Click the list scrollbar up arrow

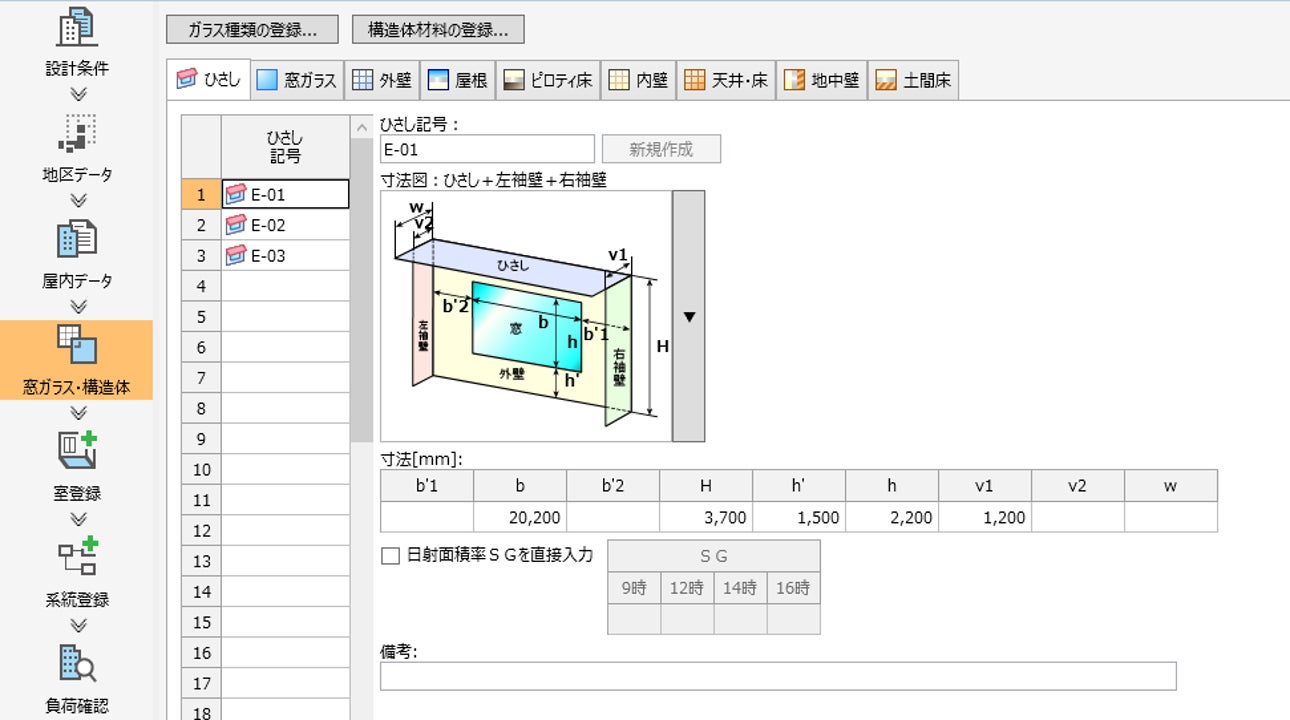(361, 127)
